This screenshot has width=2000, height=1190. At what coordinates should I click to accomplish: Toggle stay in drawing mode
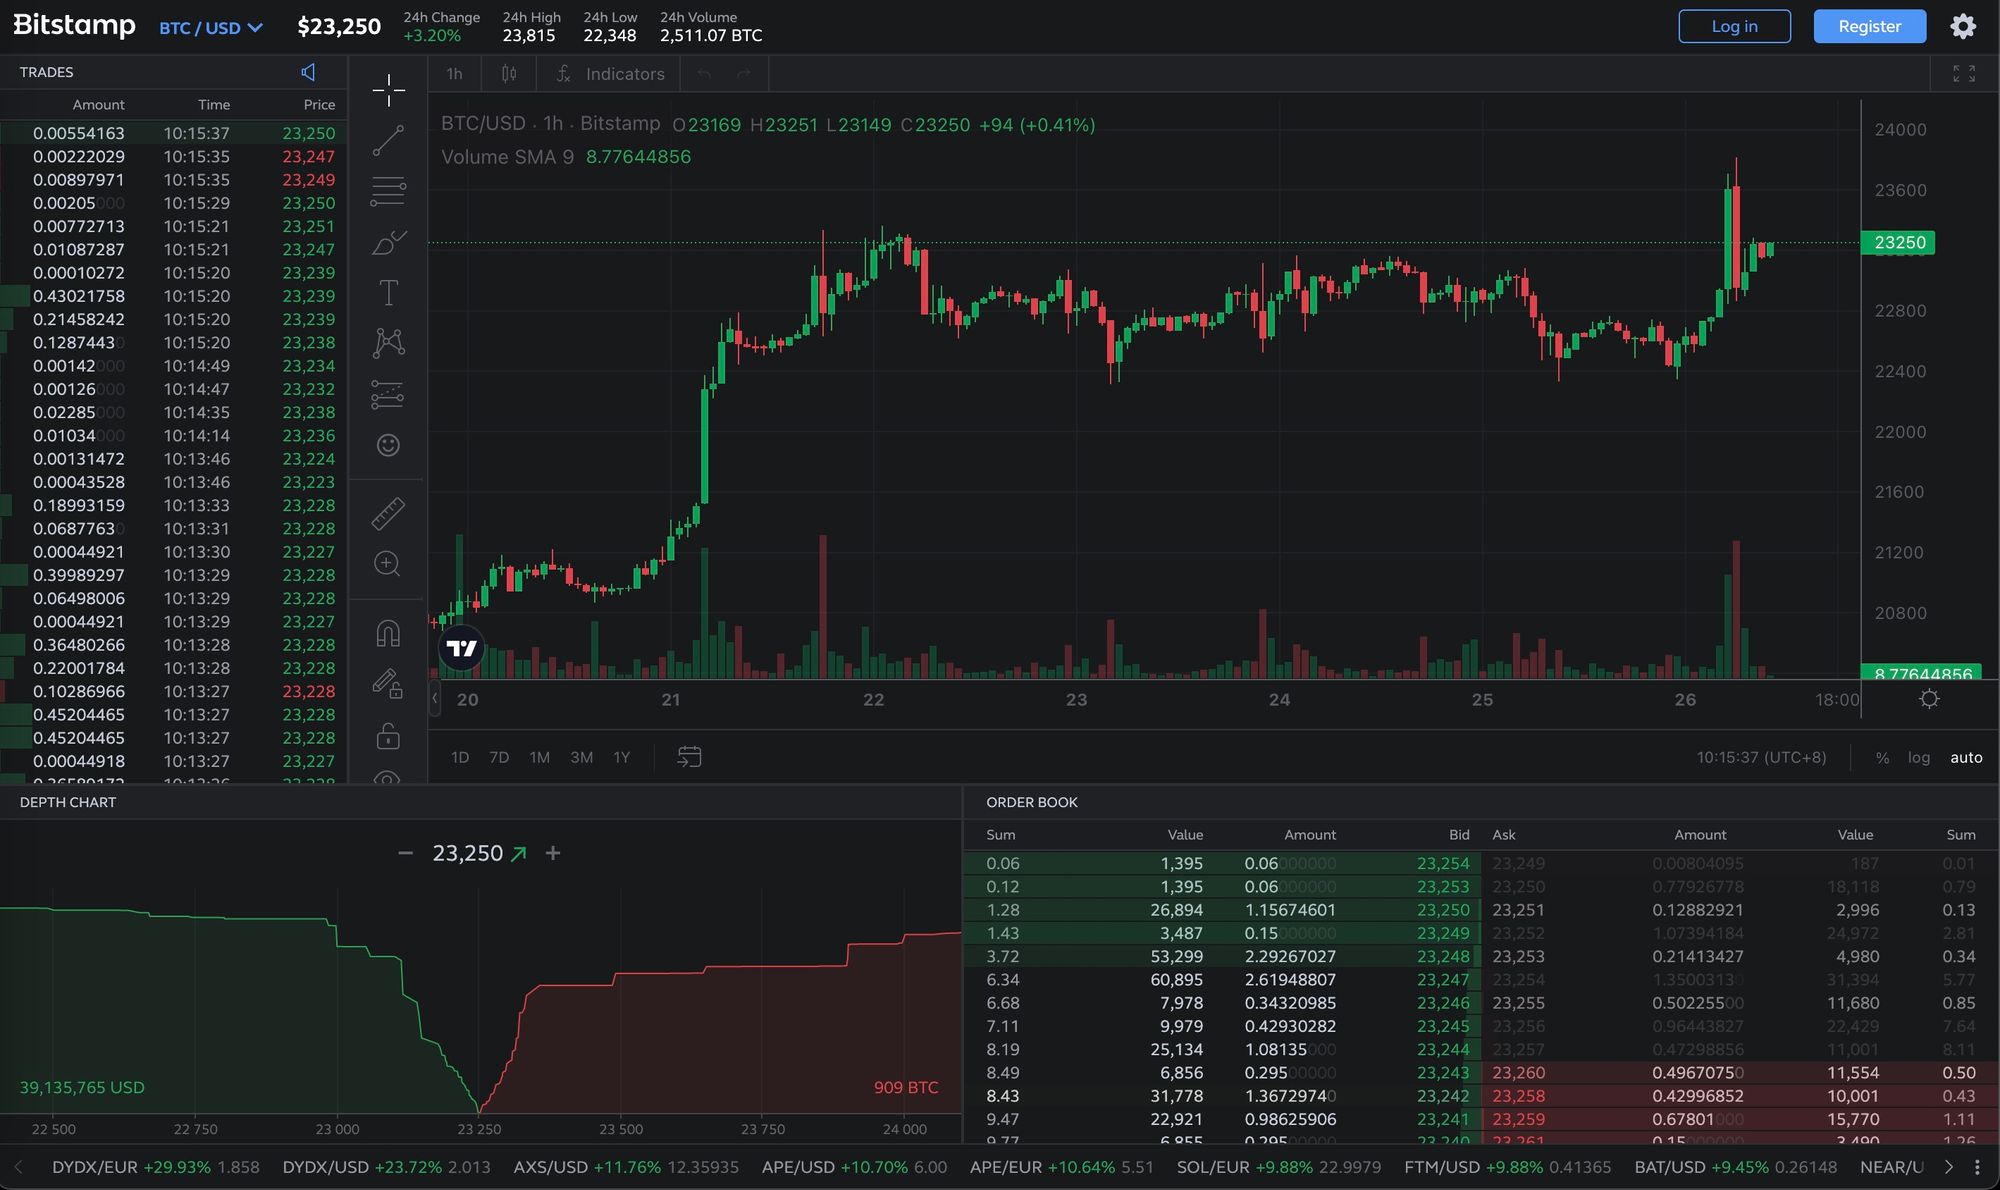[x=388, y=684]
